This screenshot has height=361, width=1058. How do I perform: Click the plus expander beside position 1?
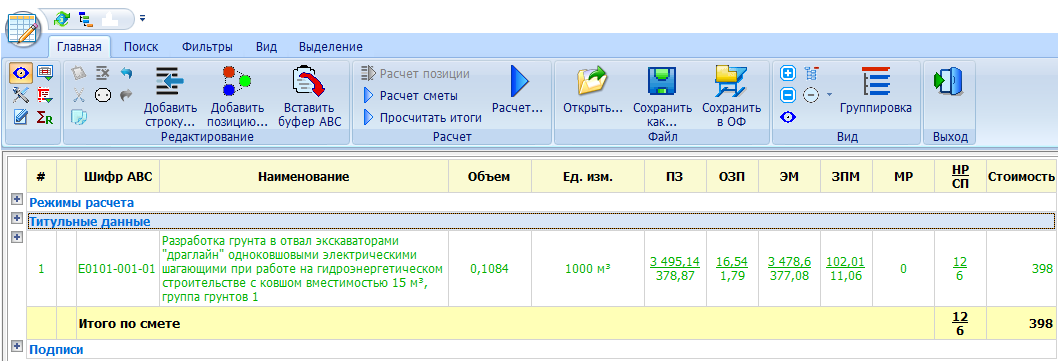(x=16, y=237)
